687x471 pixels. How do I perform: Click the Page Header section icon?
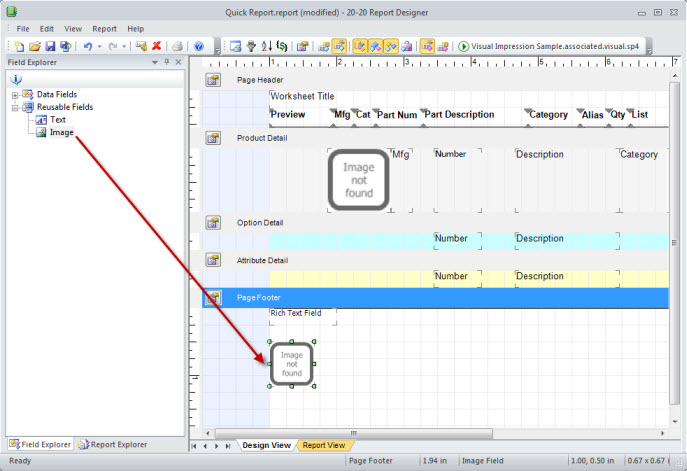tap(213, 80)
